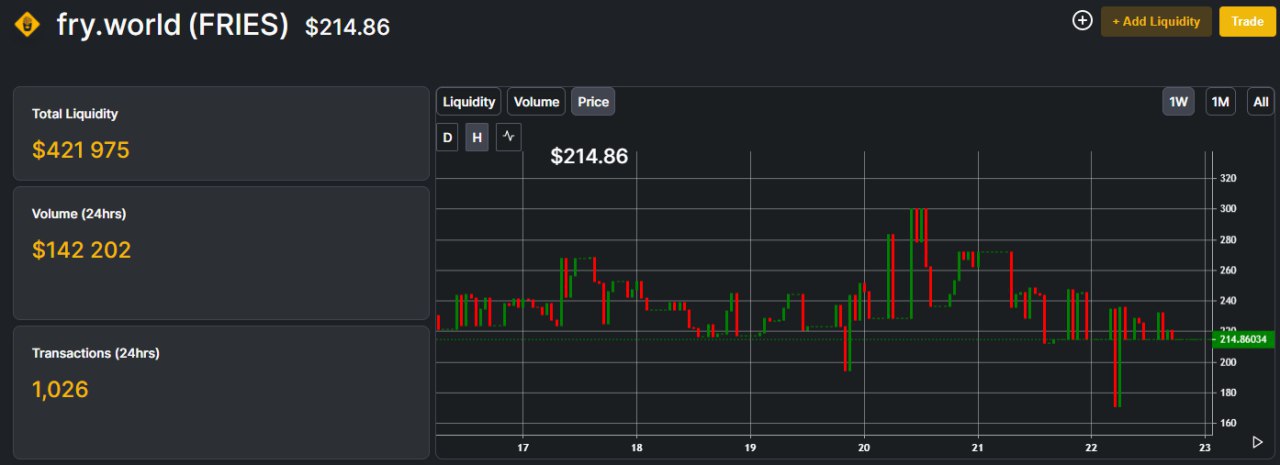Select hourly candles with H button
Screen dimensions: 1280x465
pyautogui.click(x=477, y=137)
